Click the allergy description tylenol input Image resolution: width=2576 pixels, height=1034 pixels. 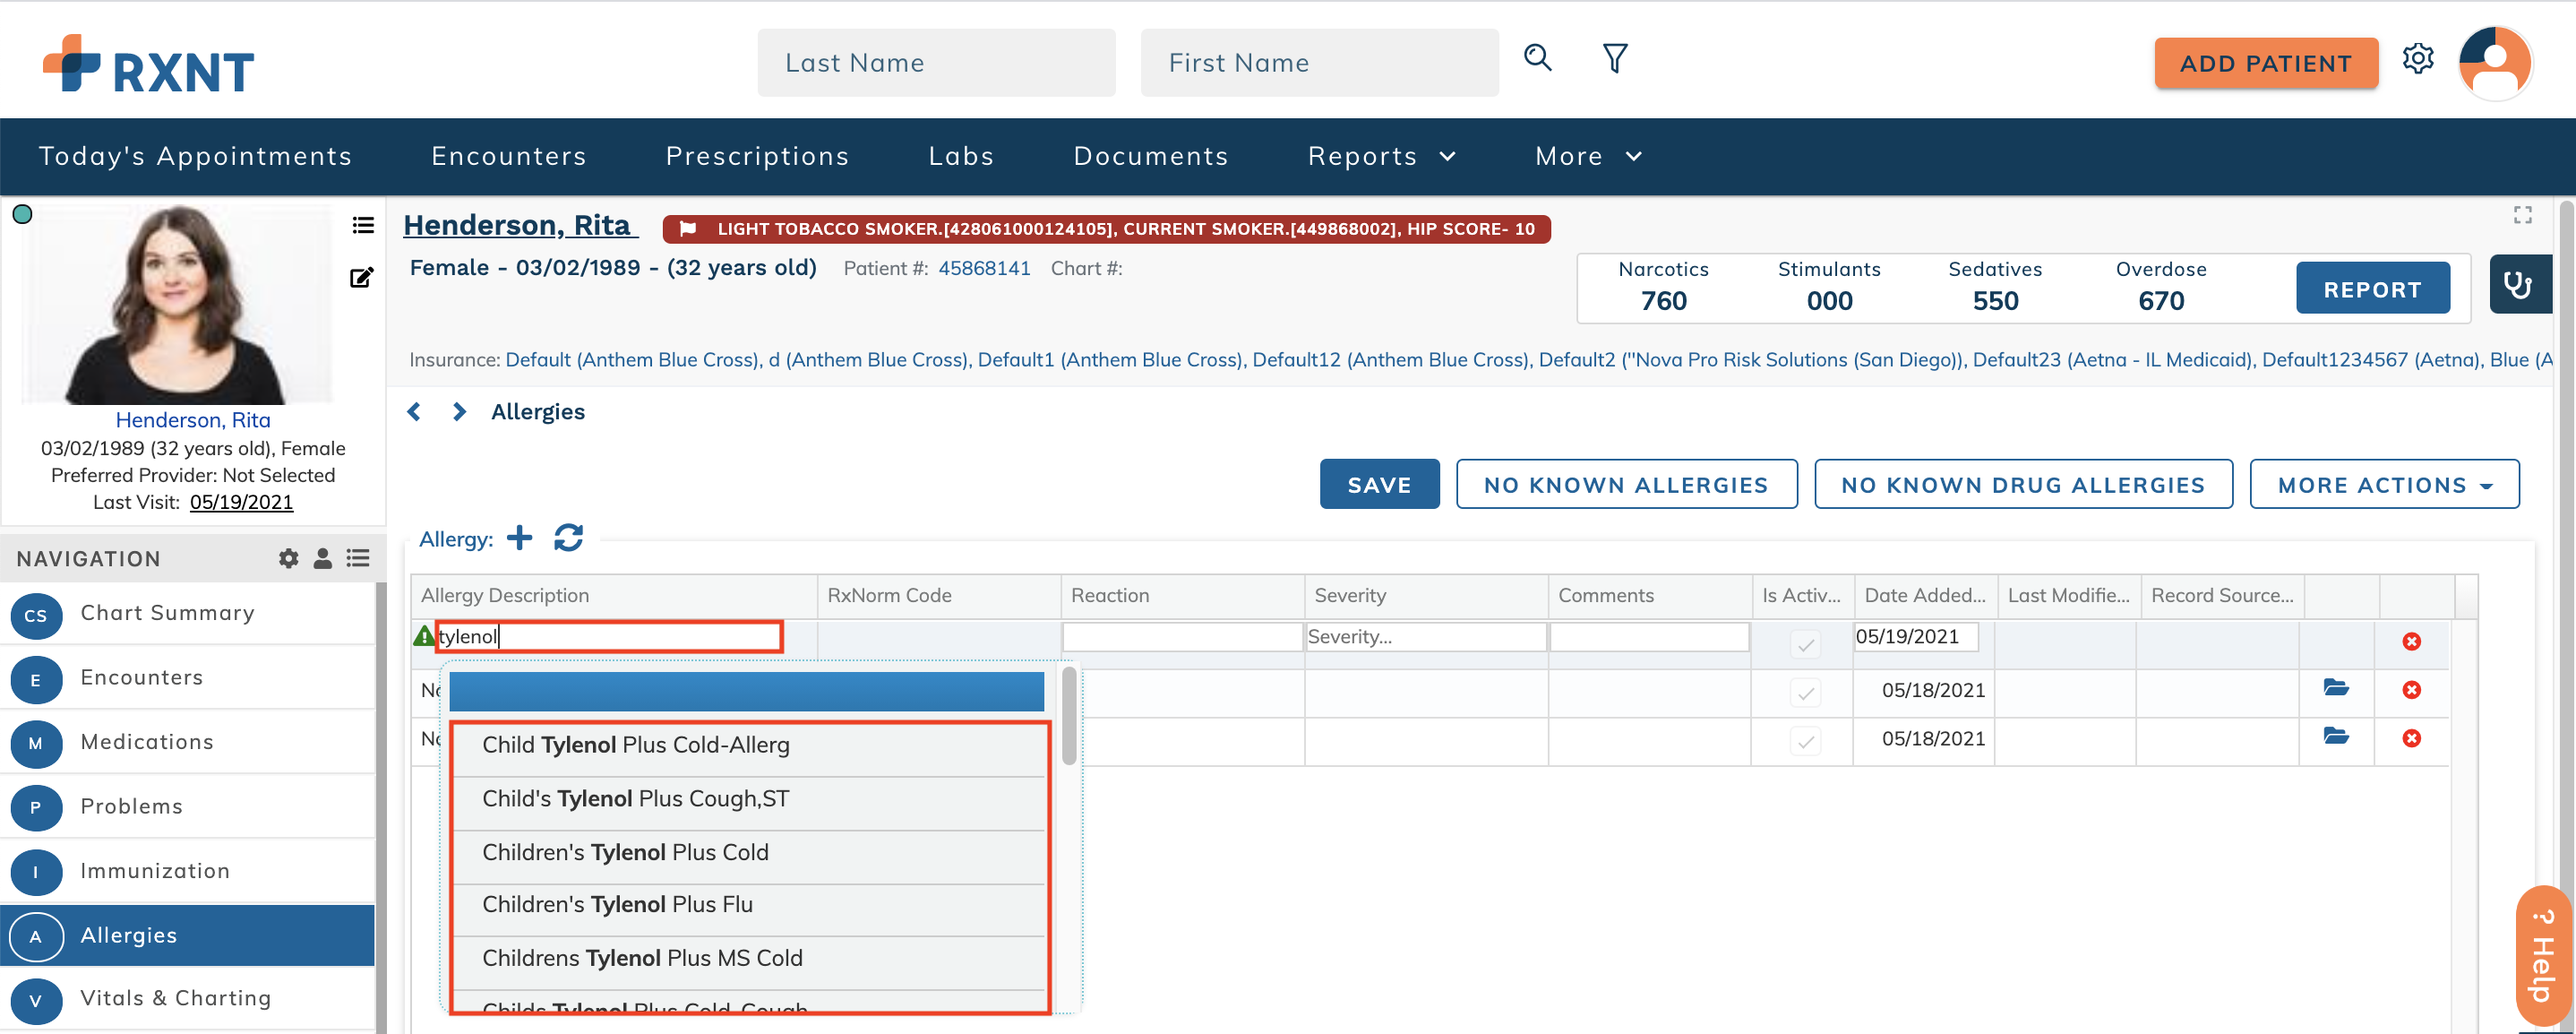tap(609, 637)
